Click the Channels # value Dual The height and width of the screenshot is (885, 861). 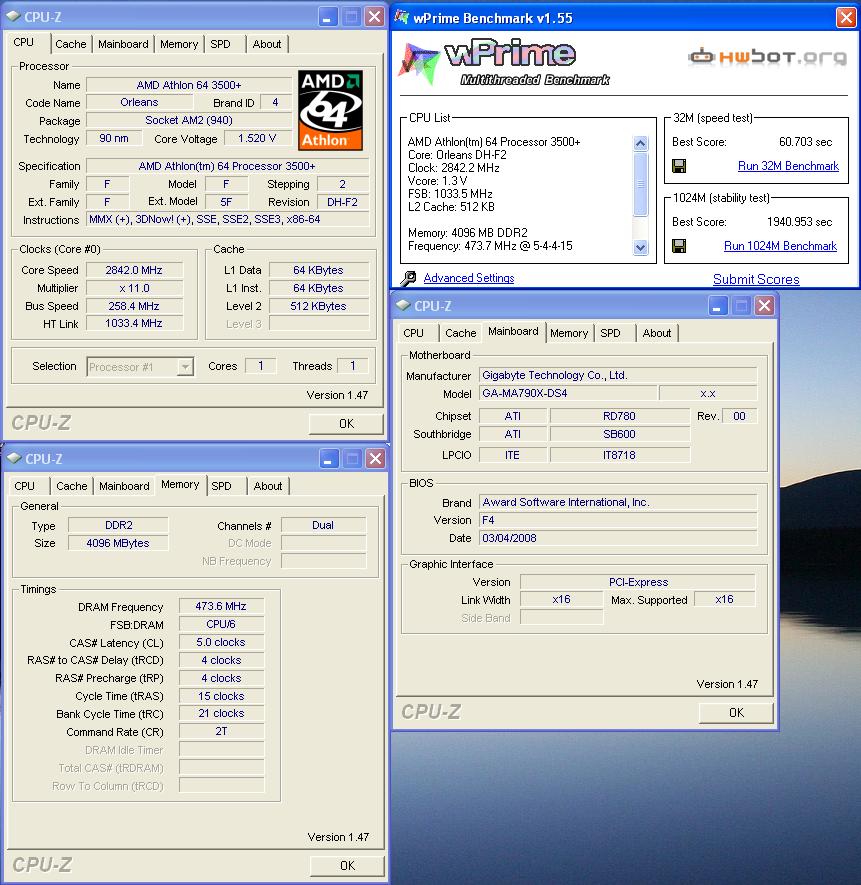pyautogui.click(x=323, y=525)
